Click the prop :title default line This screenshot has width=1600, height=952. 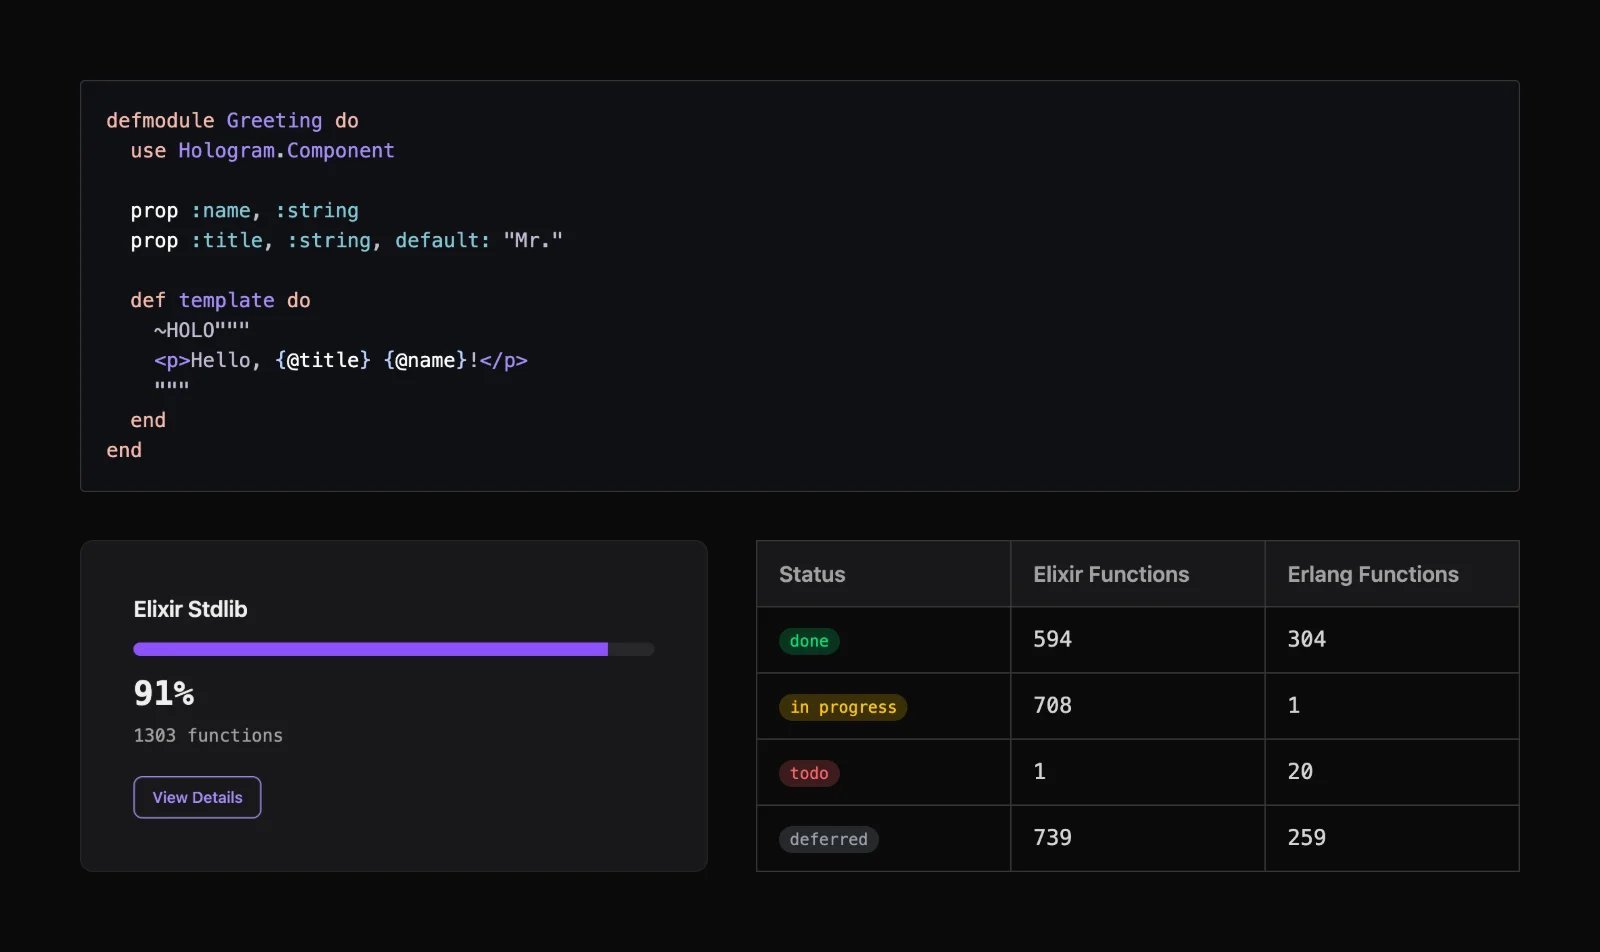point(346,240)
